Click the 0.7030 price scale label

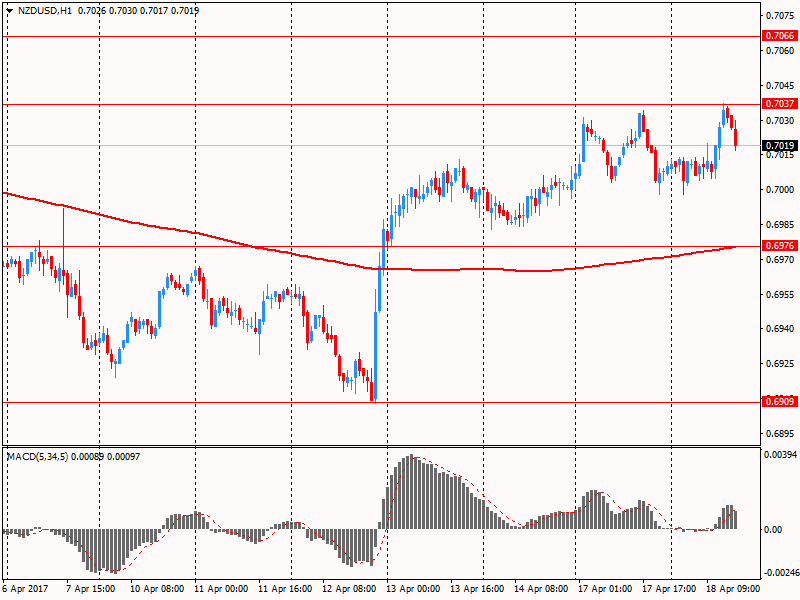pos(780,120)
